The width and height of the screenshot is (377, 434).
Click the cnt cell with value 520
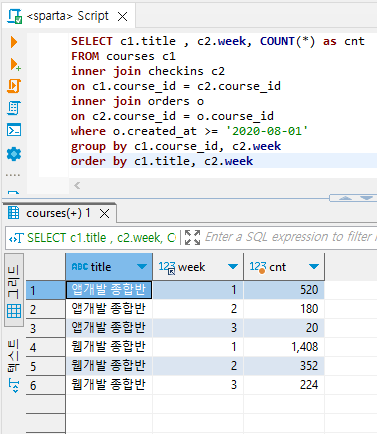pos(284,290)
